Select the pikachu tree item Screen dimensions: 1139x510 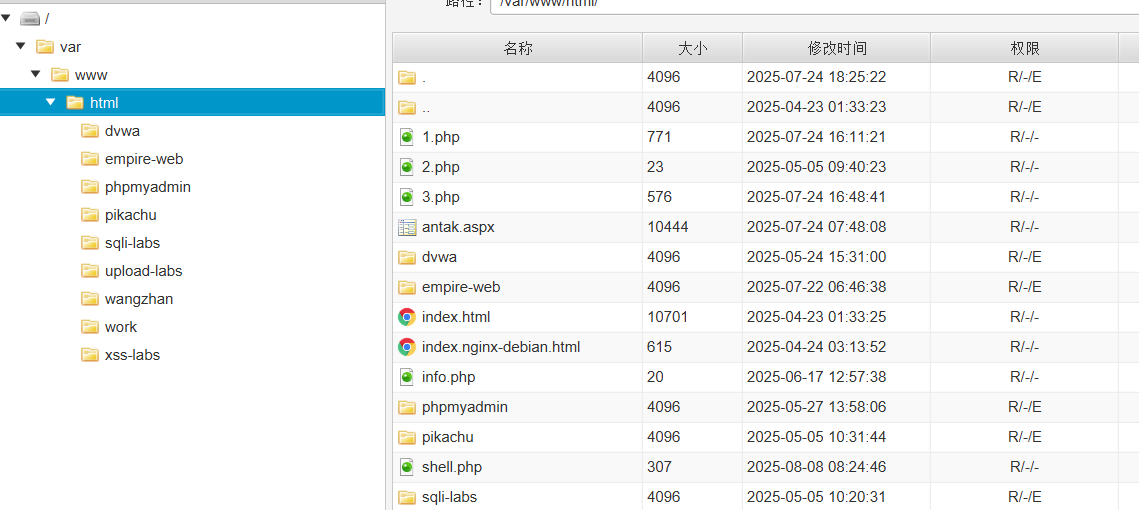131,215
